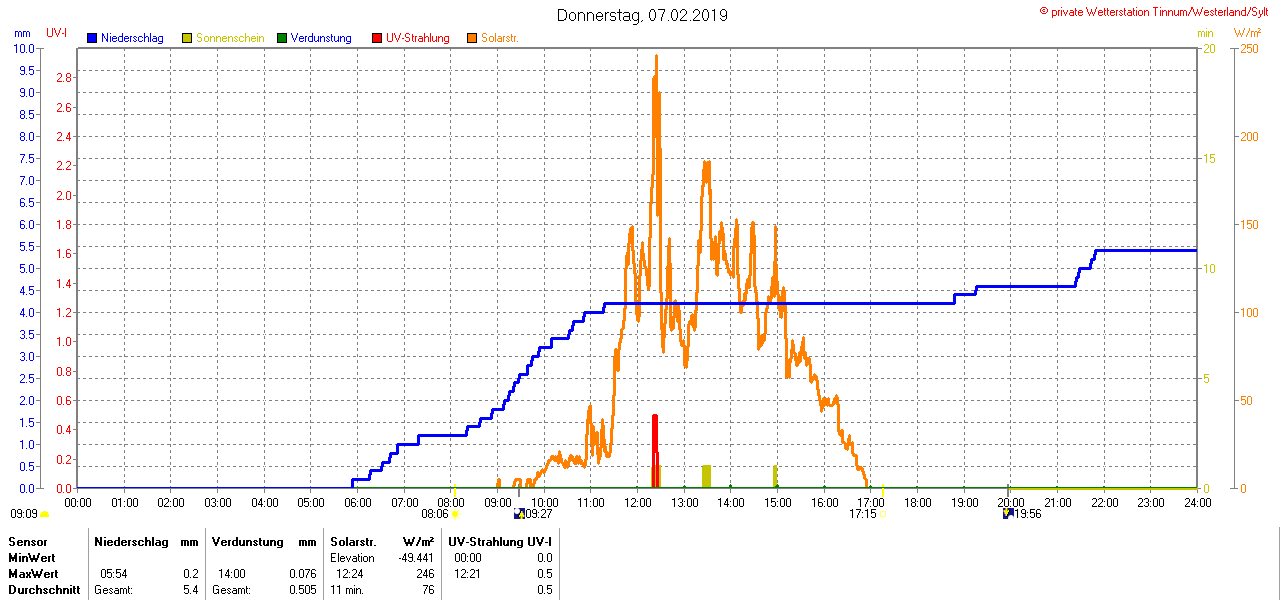Screen dimensions: 1280x600
Task: Click the UV-Strahlung UV-I table header
Action: coord(500,541)
